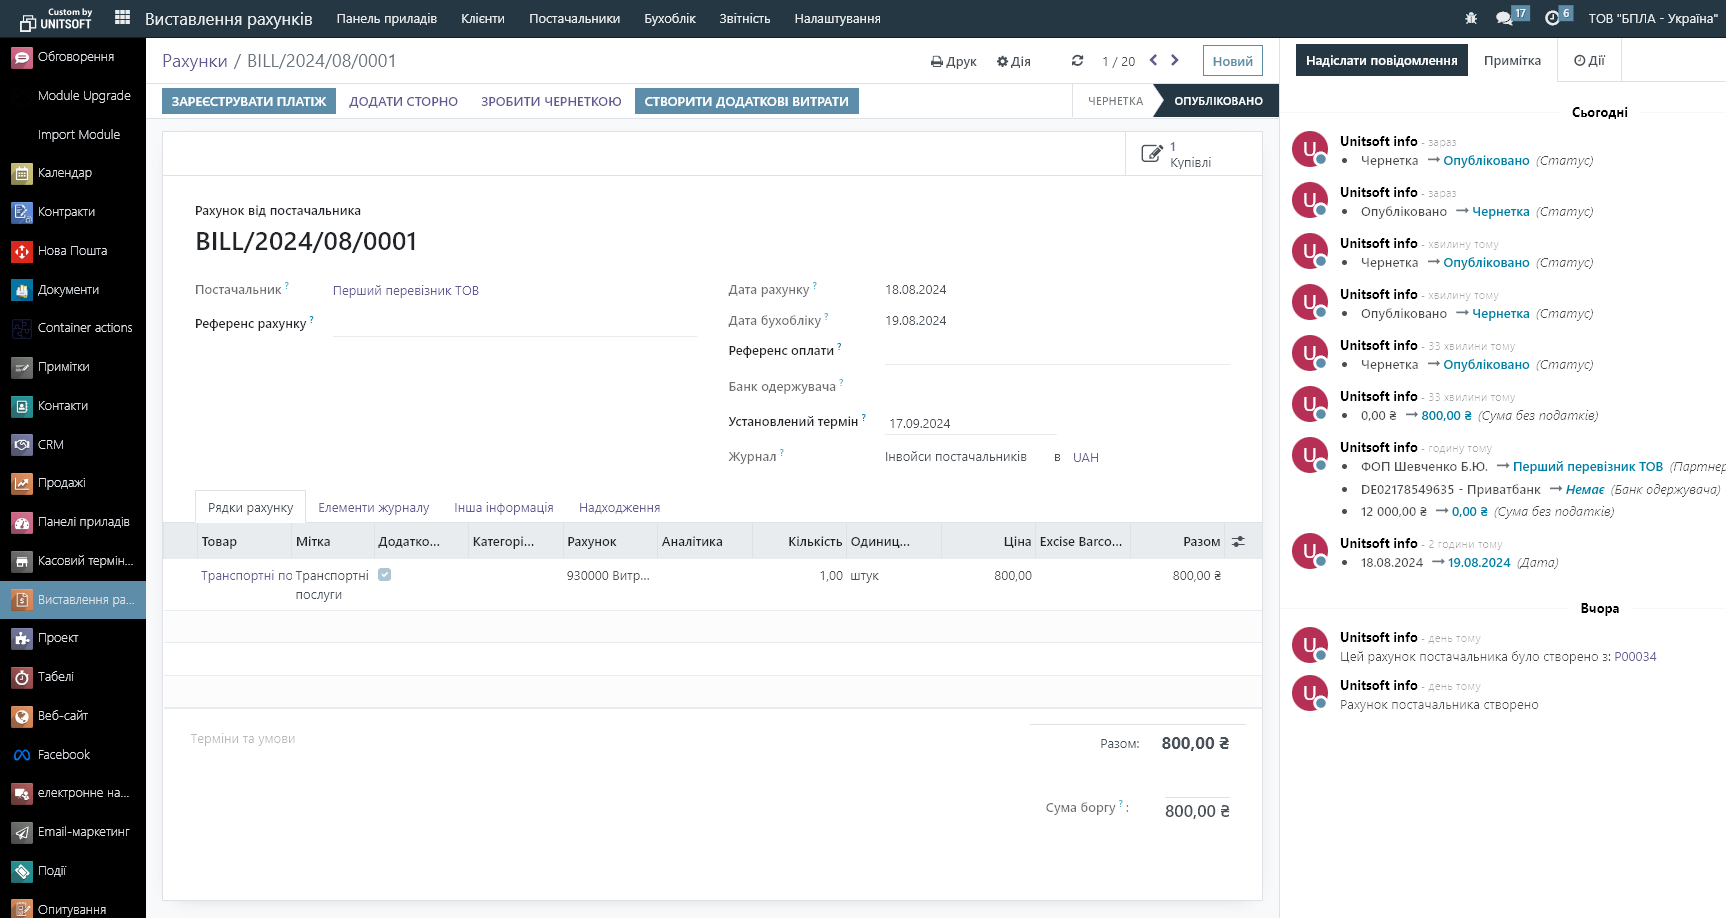
Task: Open the Дія actions dropdown
Action: tap(1013, 61)
